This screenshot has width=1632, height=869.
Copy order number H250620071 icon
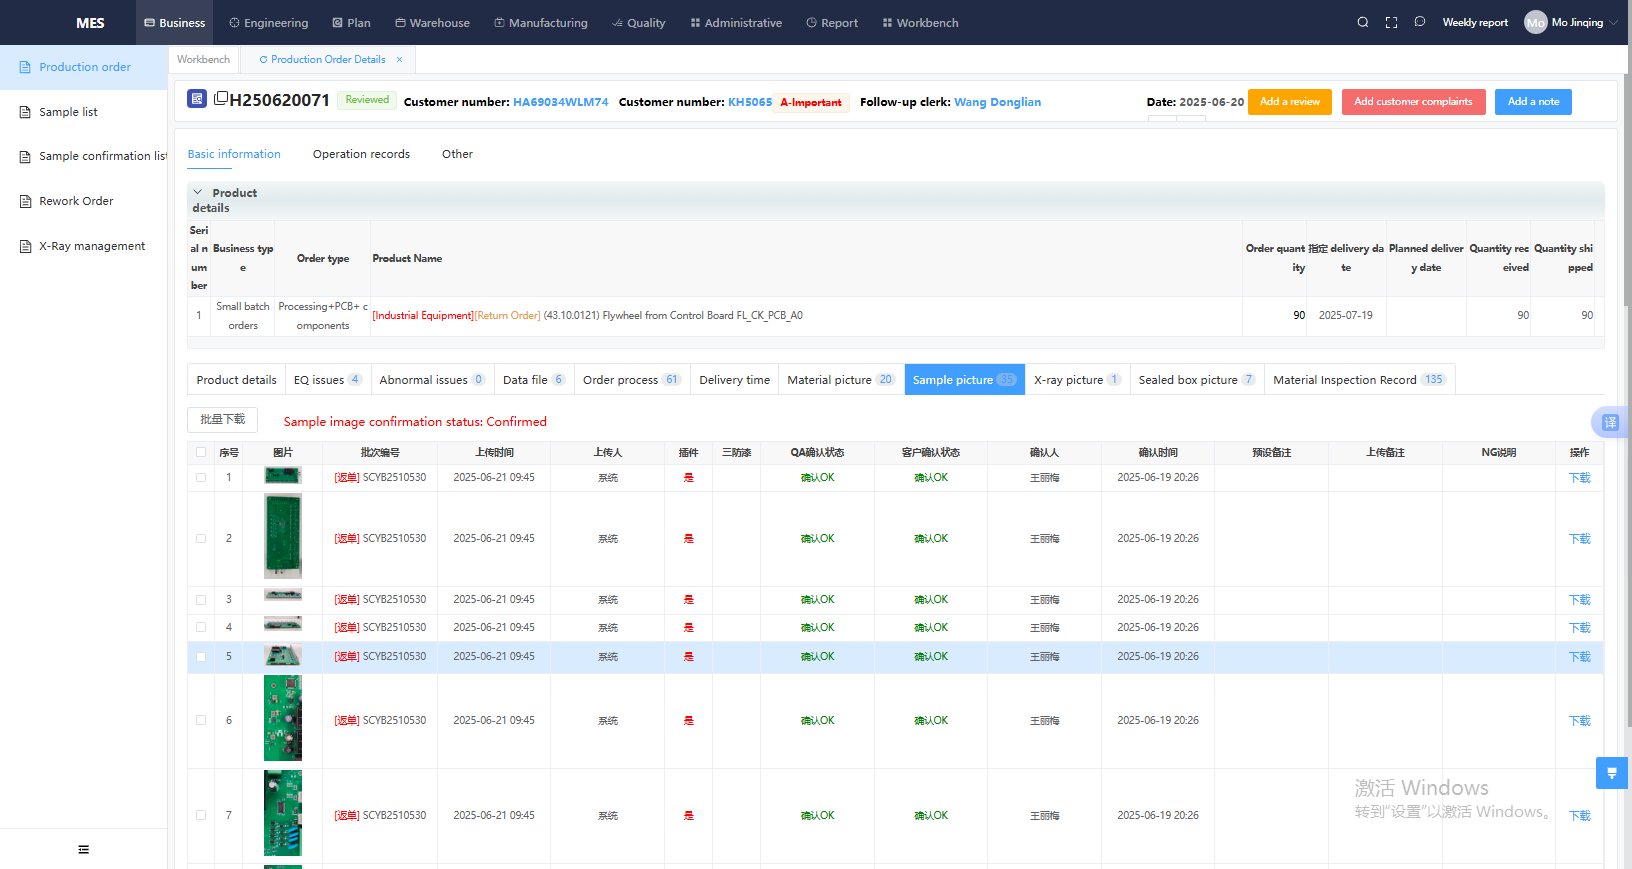tap(221, 98)
